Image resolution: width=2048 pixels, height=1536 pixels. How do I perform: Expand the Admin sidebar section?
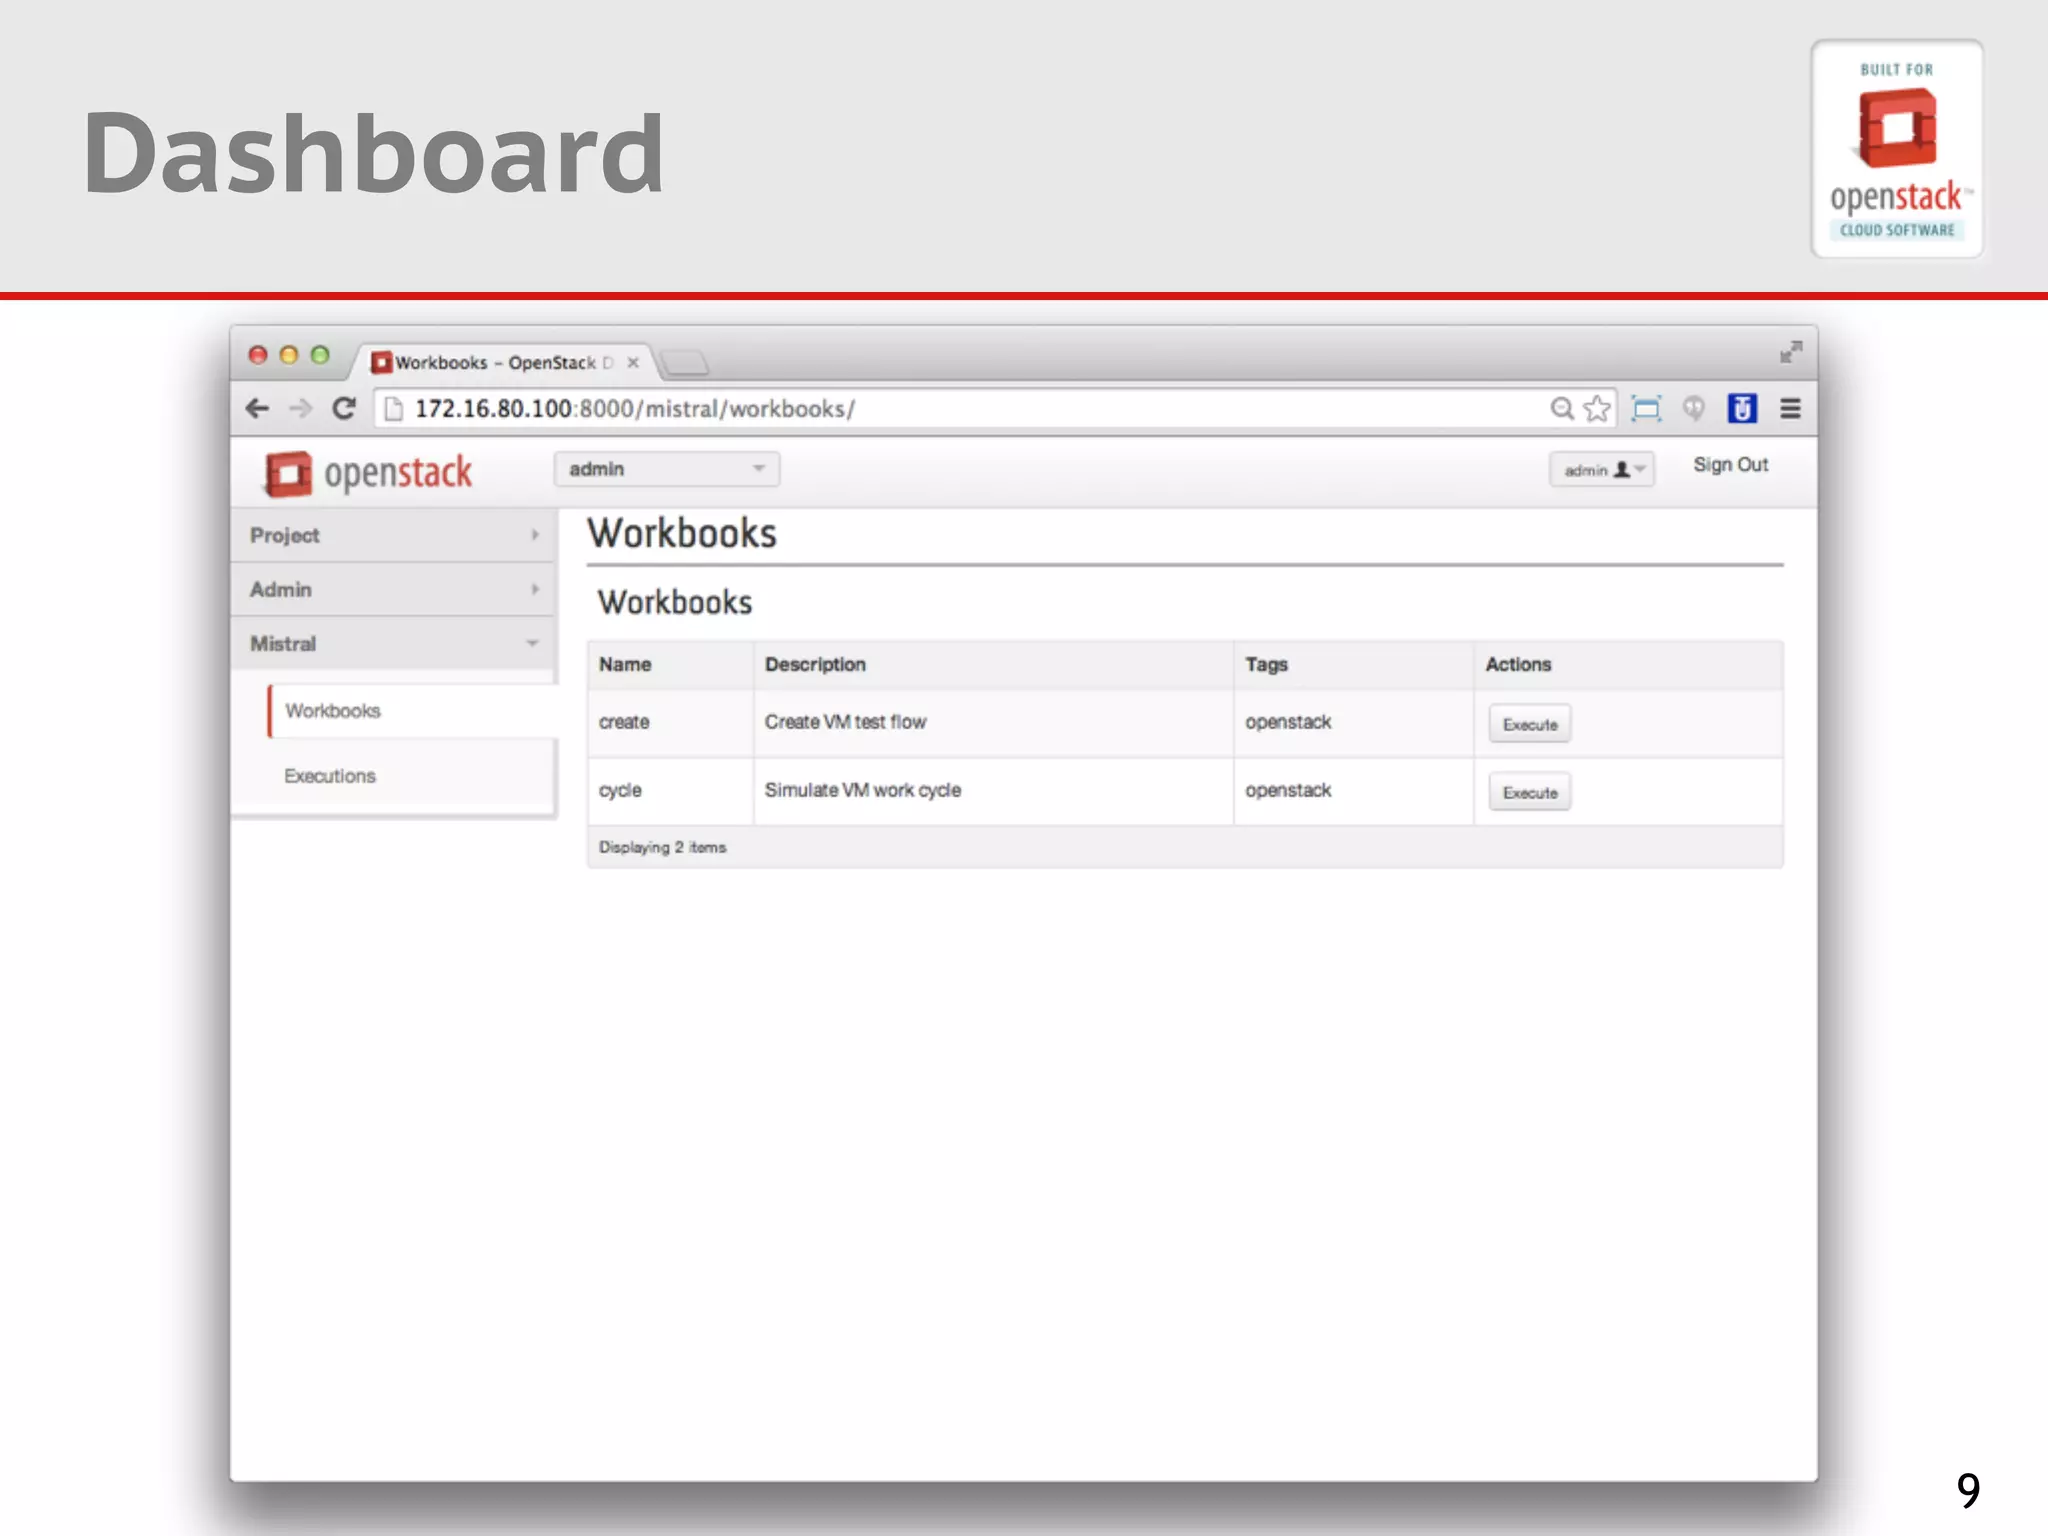point(394,589)
